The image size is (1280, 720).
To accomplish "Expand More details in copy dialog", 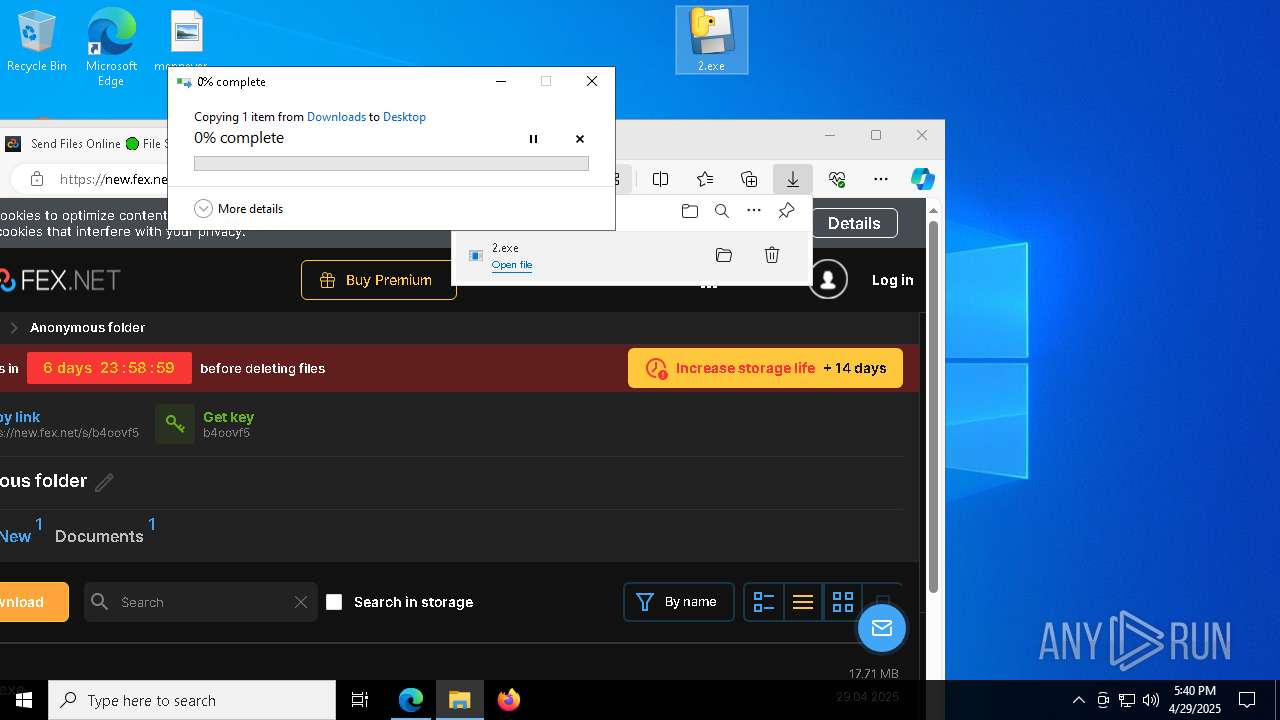I will (239, 208).
